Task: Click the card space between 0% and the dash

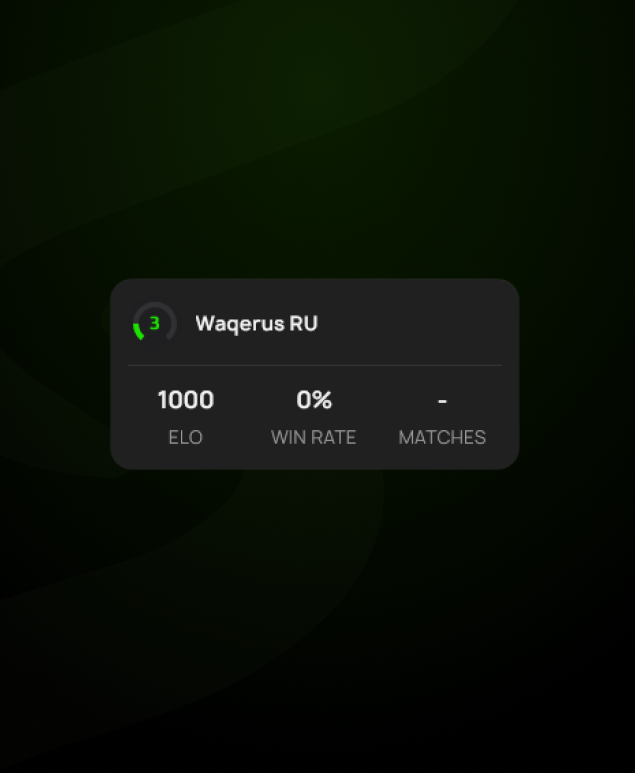Action: pyautogui.click(x=385, y=399)
